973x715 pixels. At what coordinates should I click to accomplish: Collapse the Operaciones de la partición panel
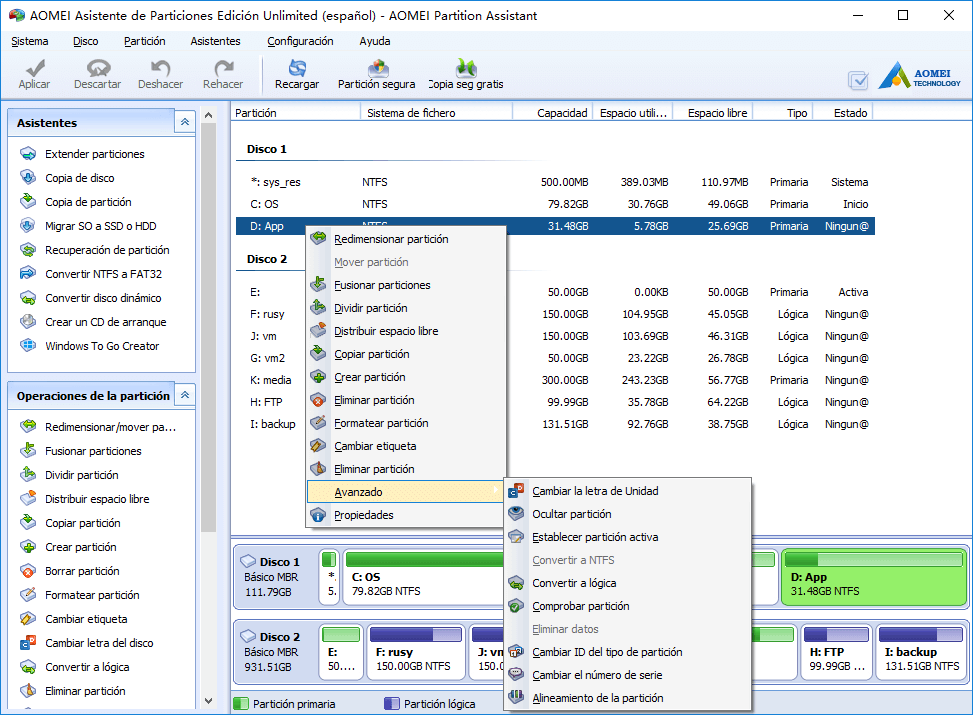pos(185,395)
